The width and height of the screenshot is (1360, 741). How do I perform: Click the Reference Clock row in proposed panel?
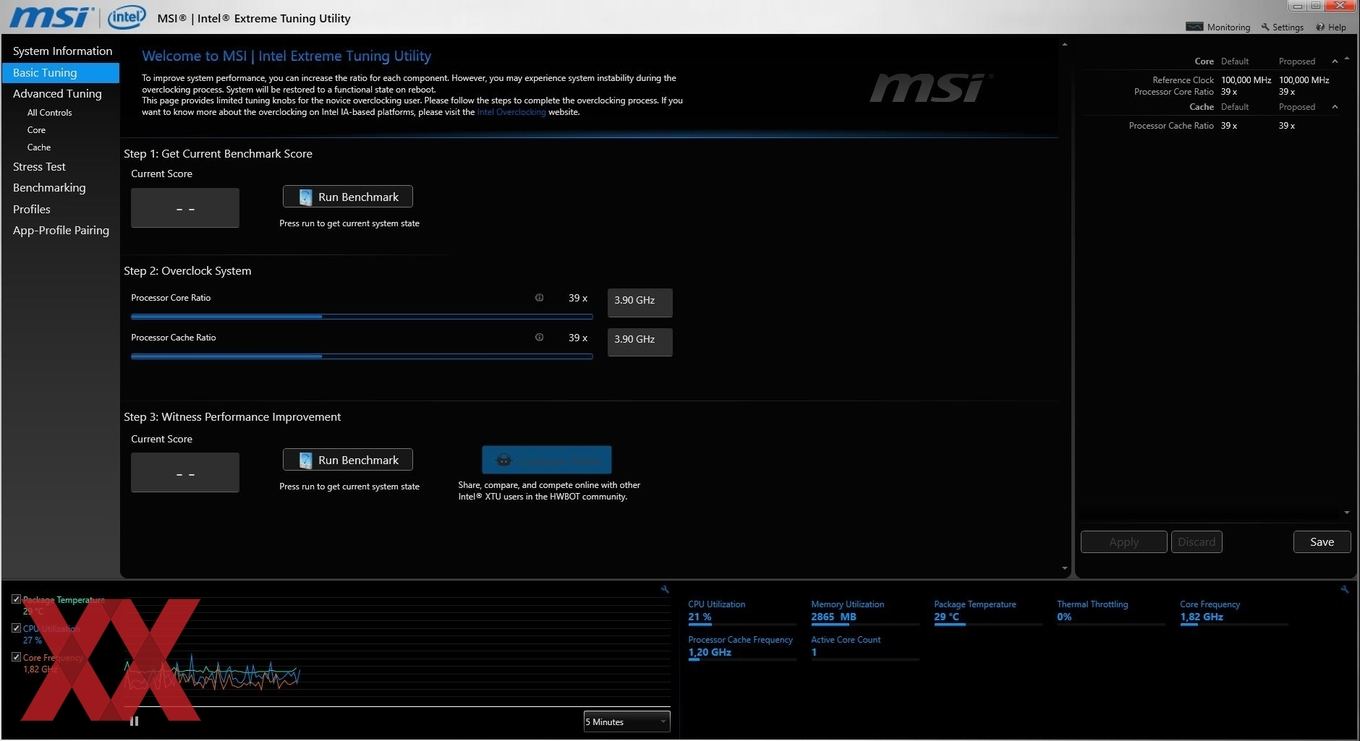[1240, 80]
